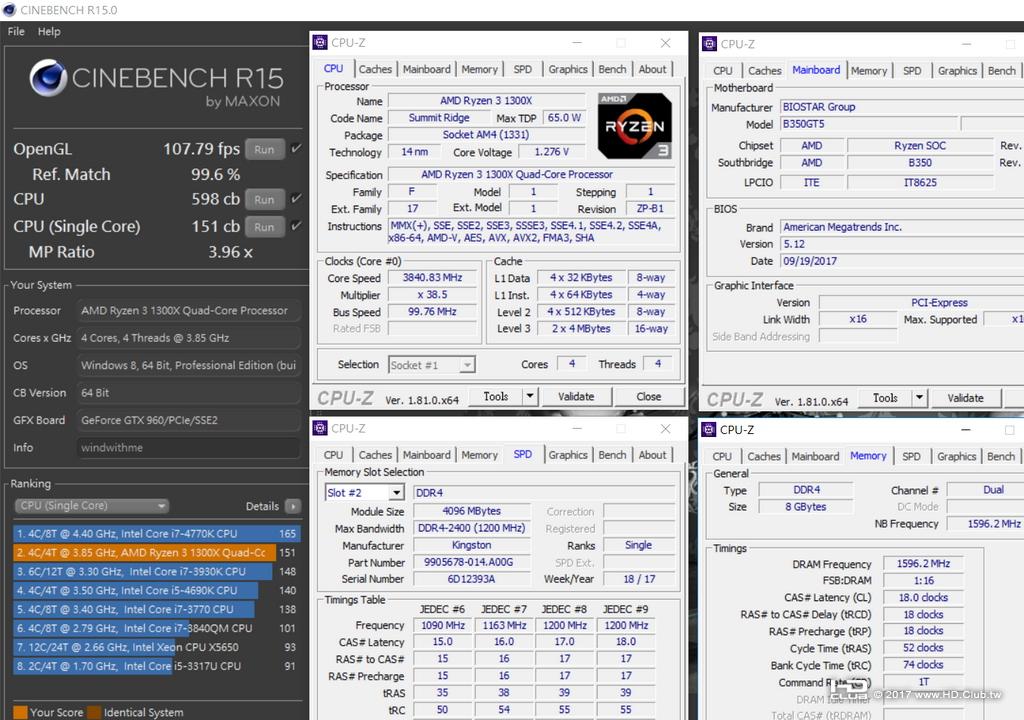The height and width of the screenshot is (720, 1024).
Task: Click the BIOS date 09/19/2017
Action: (901, 261)
